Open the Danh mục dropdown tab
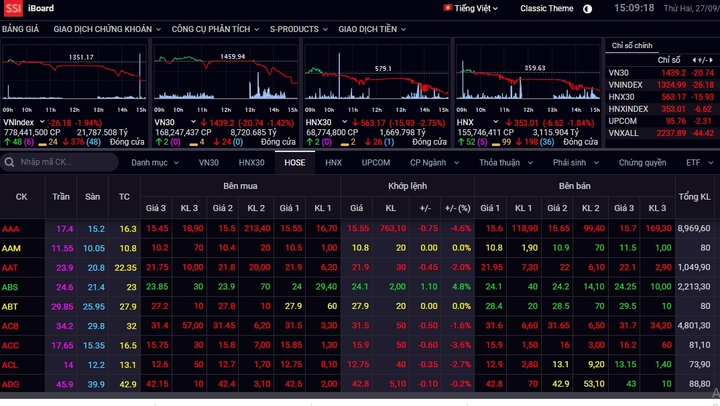Viewport: 720px width, 406px height. tap(153, 161)
